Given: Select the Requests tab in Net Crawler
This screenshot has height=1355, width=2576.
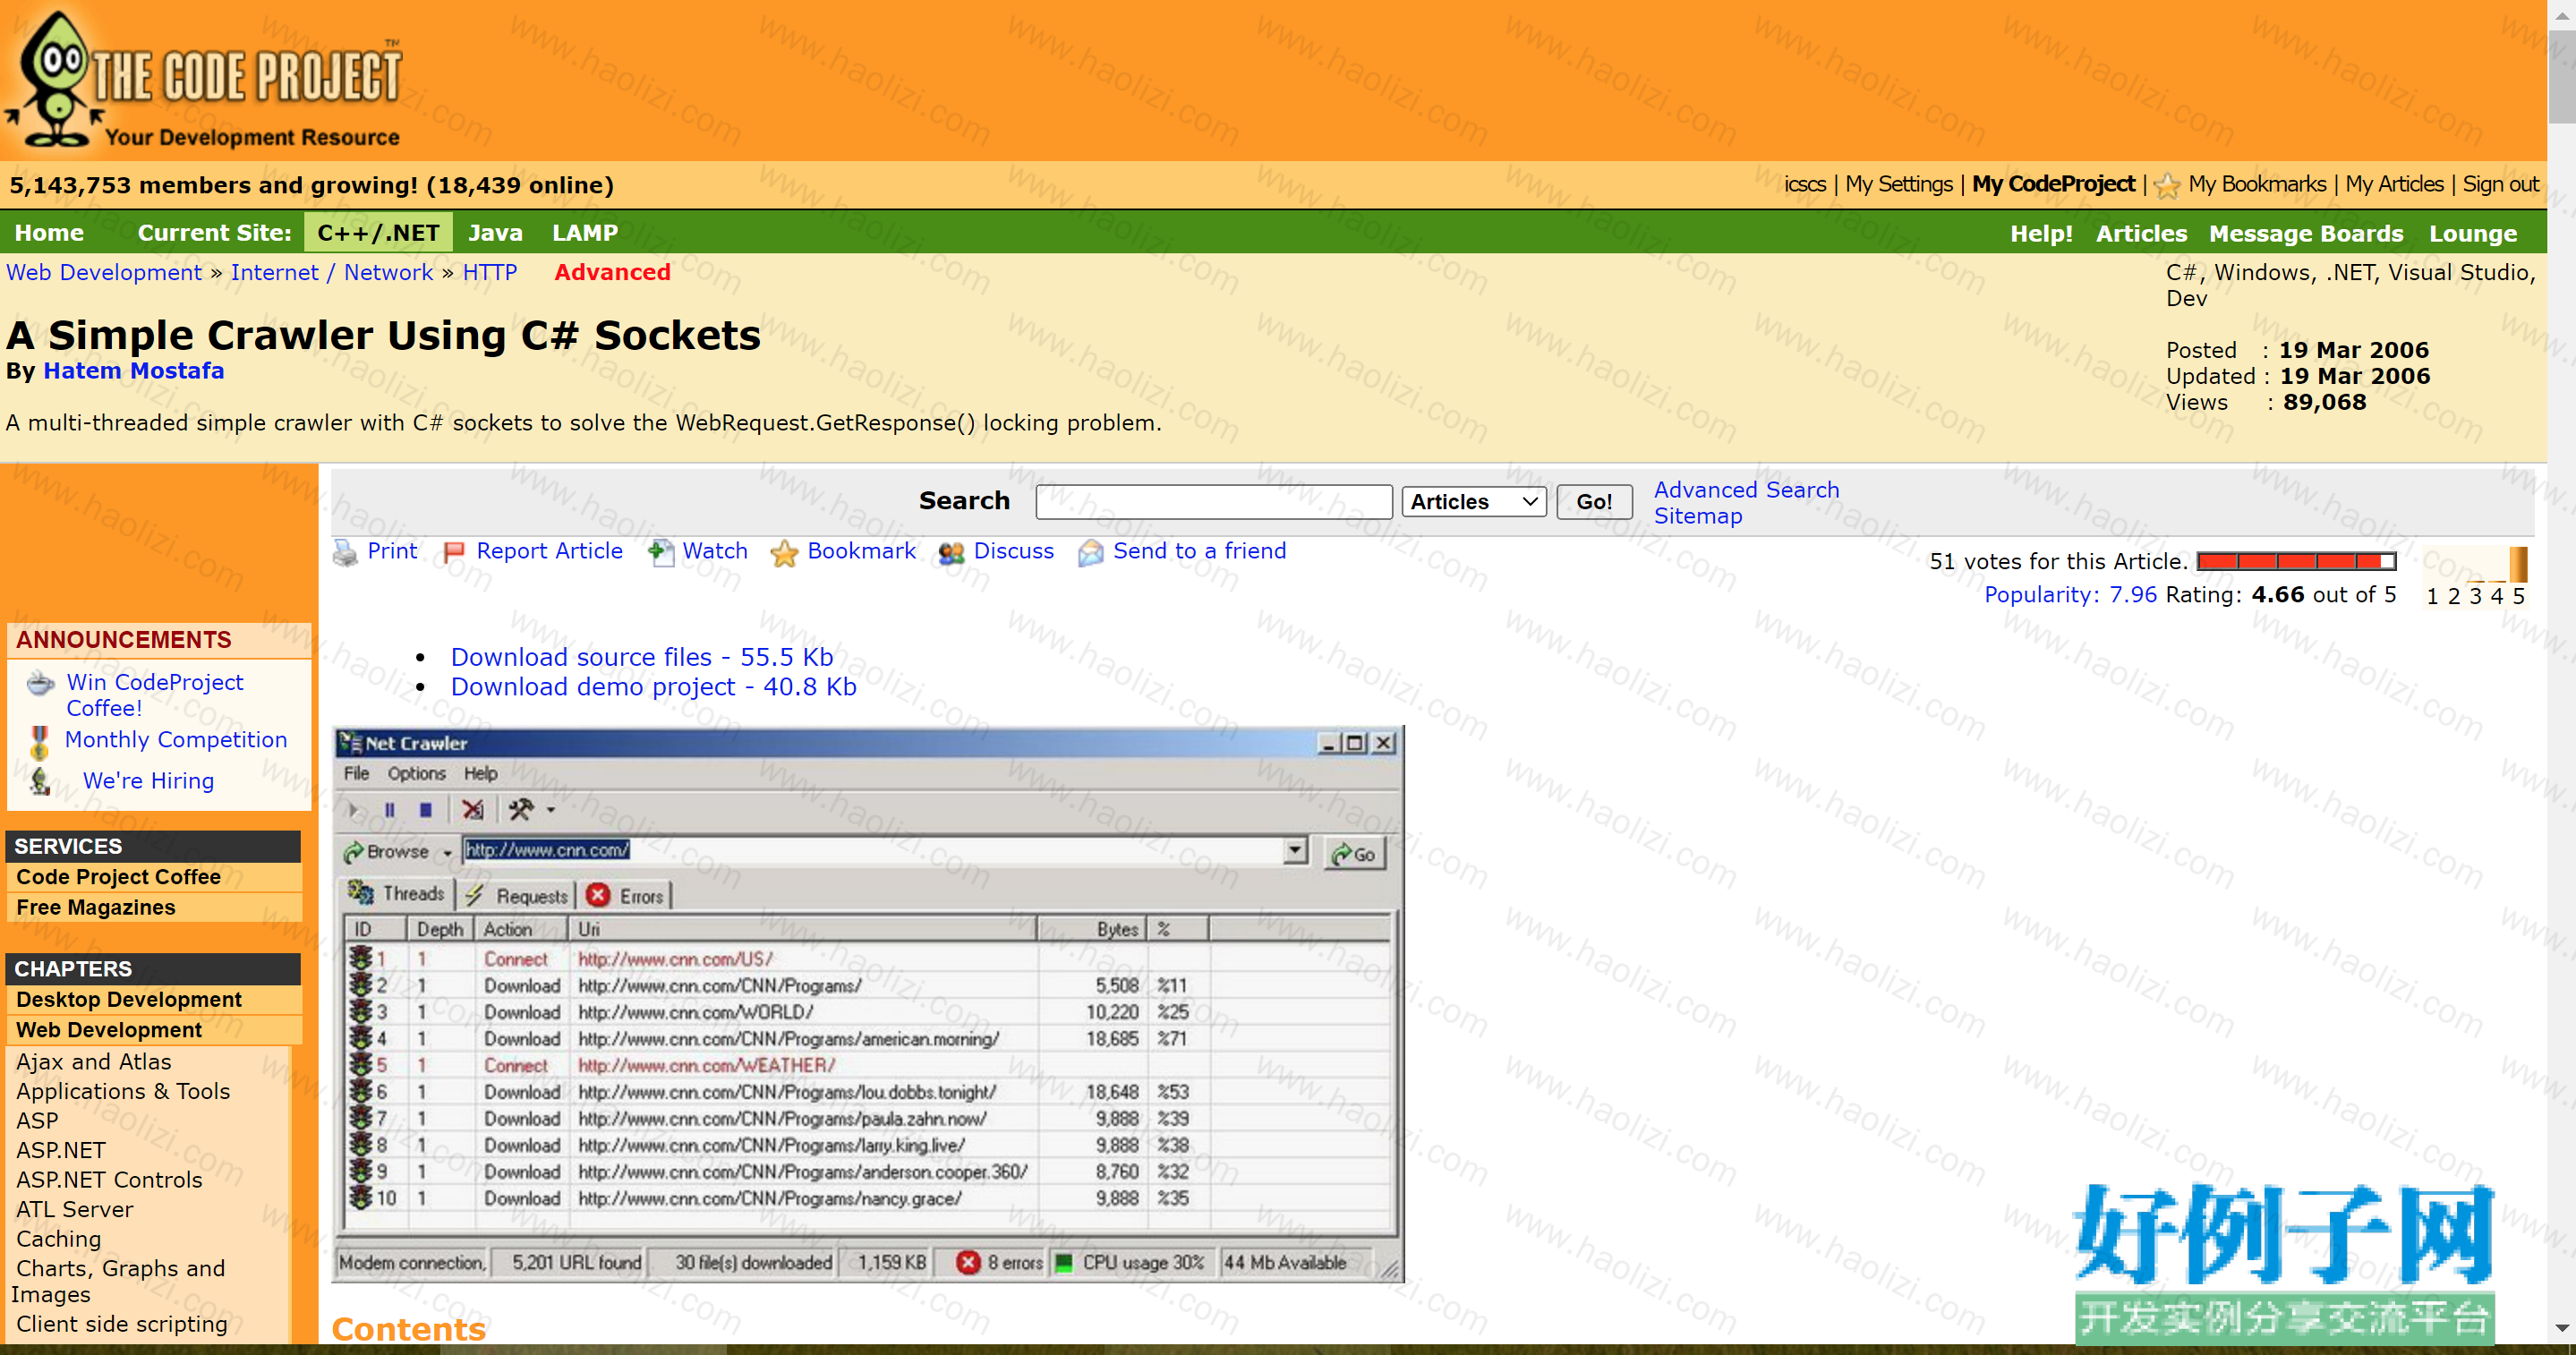Looking at the screenshot, I should click(x=517, y=896).
